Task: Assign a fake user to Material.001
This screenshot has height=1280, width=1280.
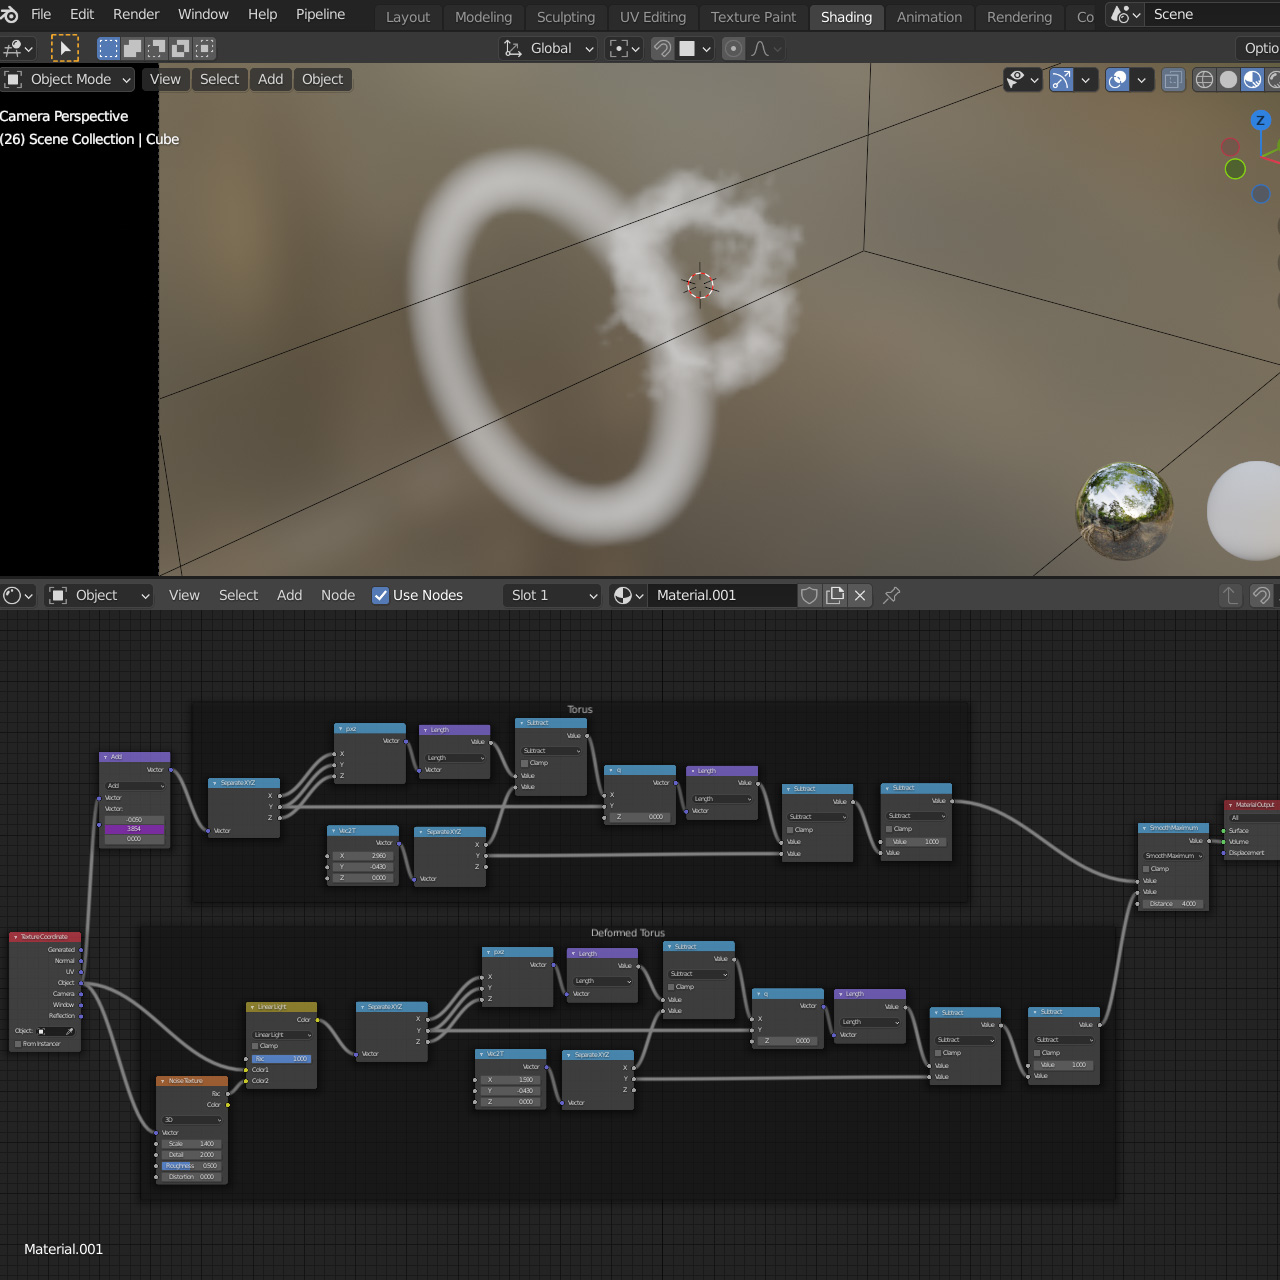Action: 809,595
